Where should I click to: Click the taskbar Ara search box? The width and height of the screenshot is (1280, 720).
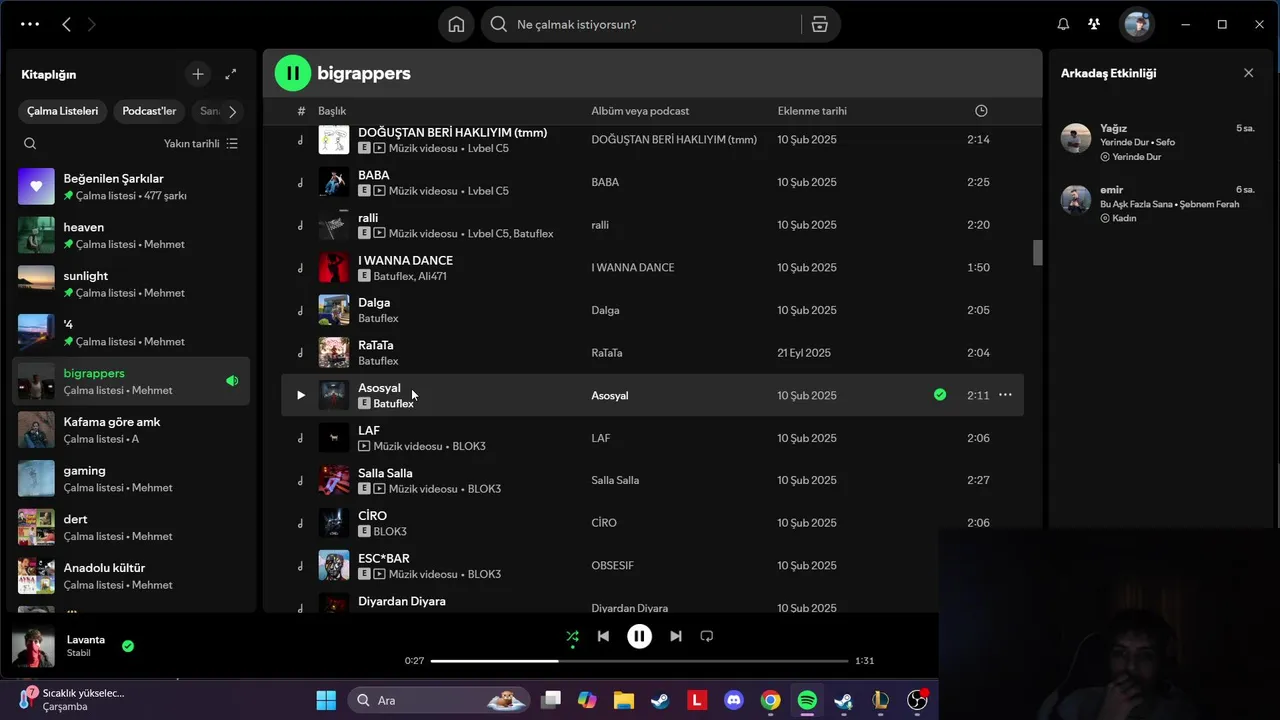[x=440, y=700]
